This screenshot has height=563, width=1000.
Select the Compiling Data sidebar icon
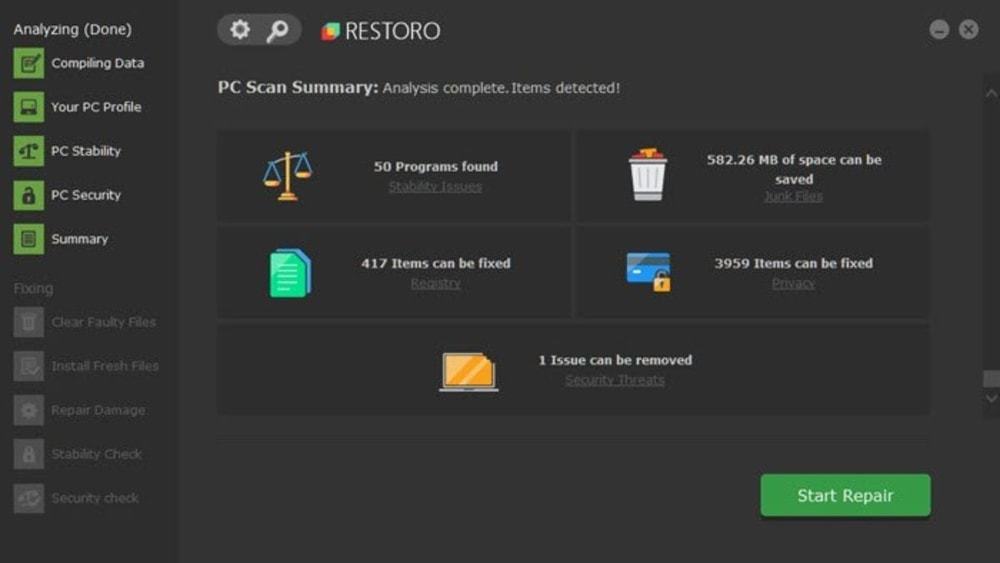point(29,63)
